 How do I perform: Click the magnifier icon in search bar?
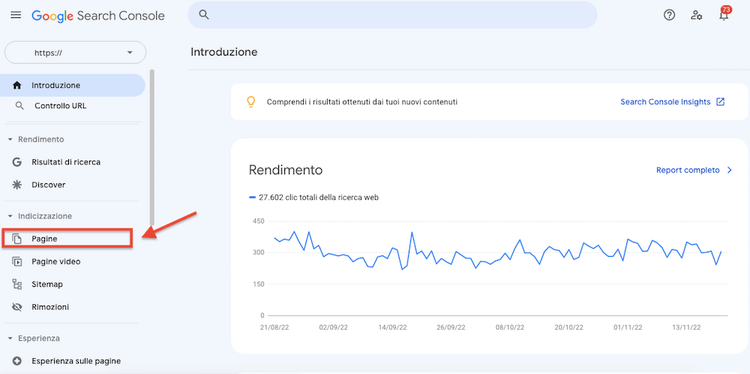(x=204, y=15)
